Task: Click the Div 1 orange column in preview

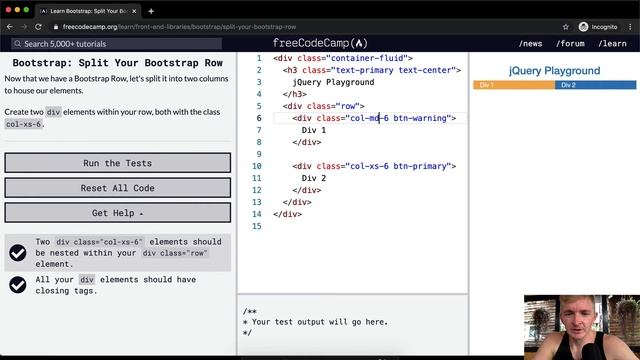Action: point(514,85)
